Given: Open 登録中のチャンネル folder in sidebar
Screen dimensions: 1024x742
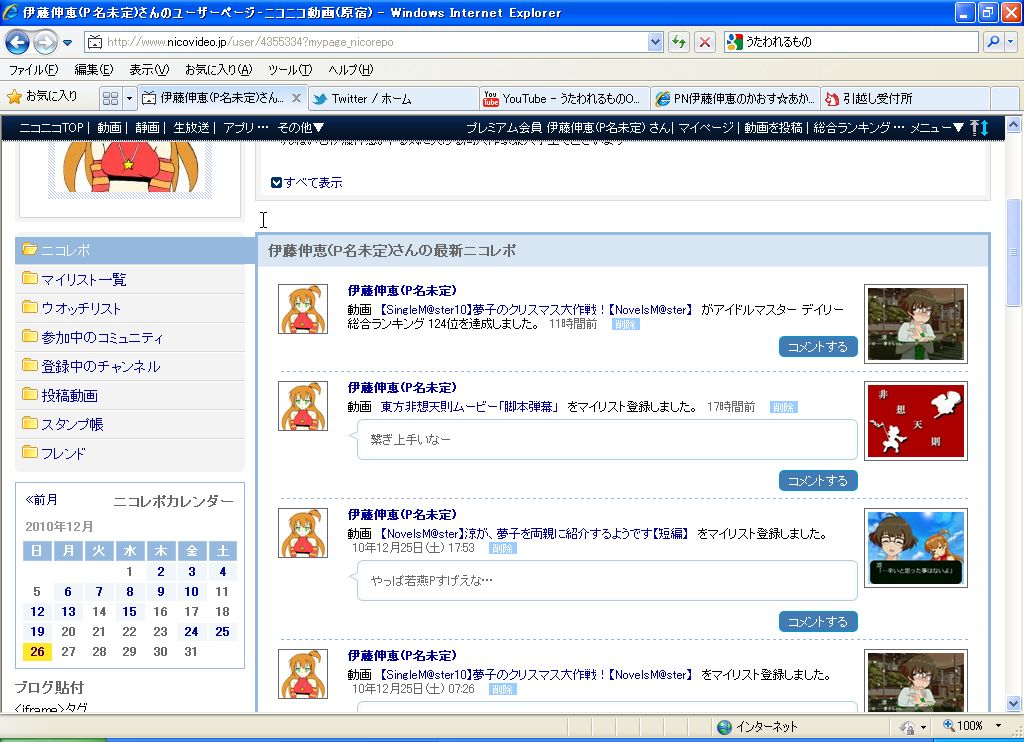Looking at the screenshot, I should 130,366.
